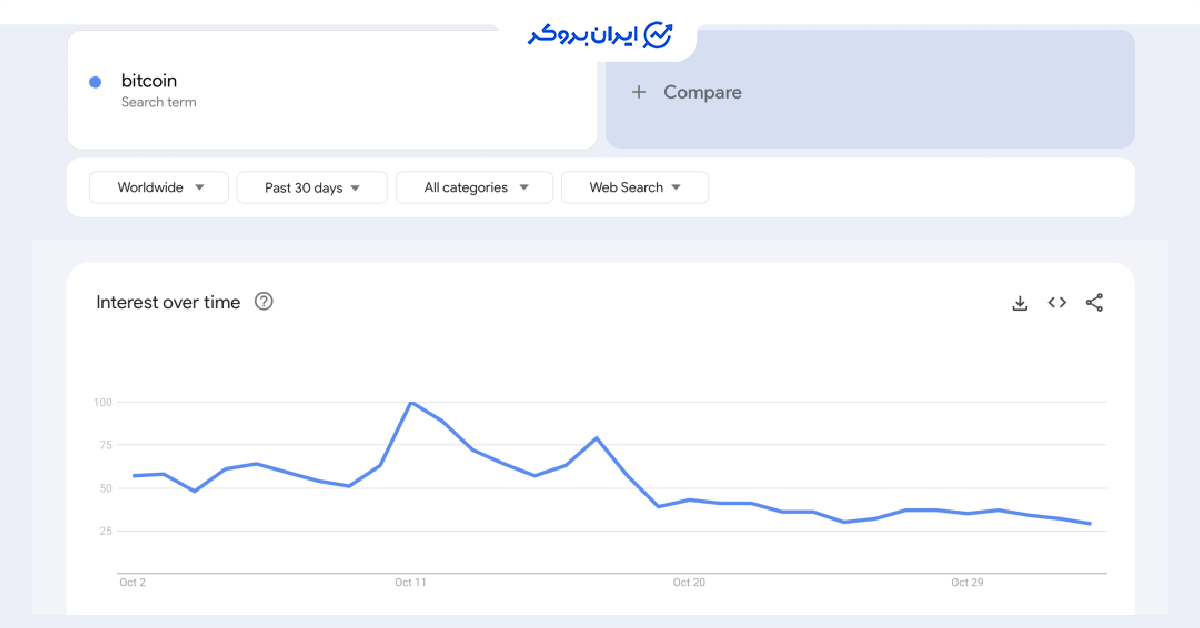Click the arrow on the Worldwide filter

point(199,187)
